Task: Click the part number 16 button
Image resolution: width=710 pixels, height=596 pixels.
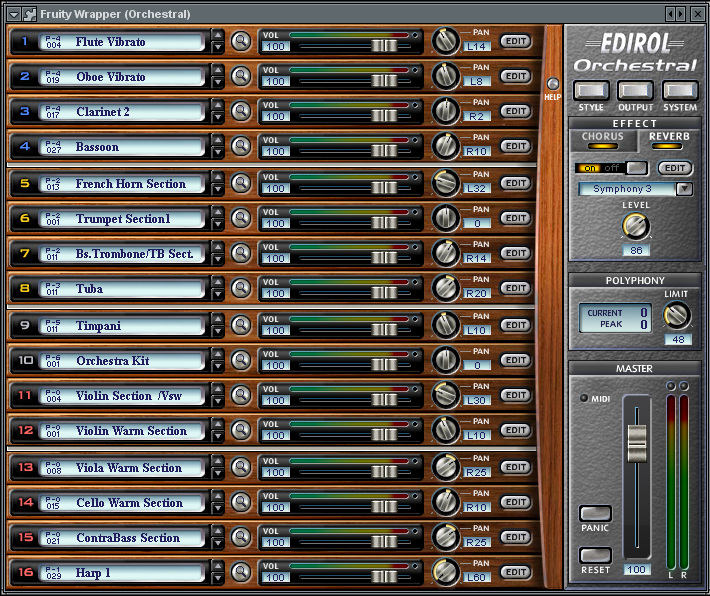Action: click(x=25, y=572)
